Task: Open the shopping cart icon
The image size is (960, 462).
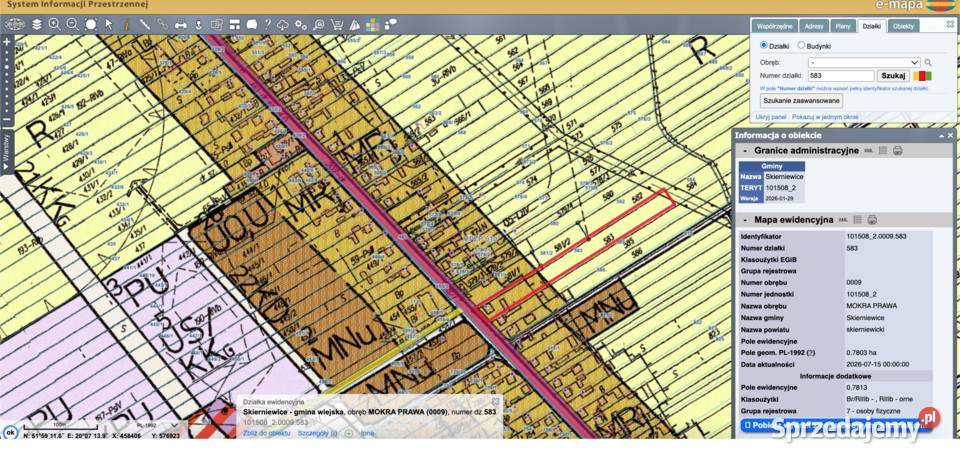Action: [337, 24]
